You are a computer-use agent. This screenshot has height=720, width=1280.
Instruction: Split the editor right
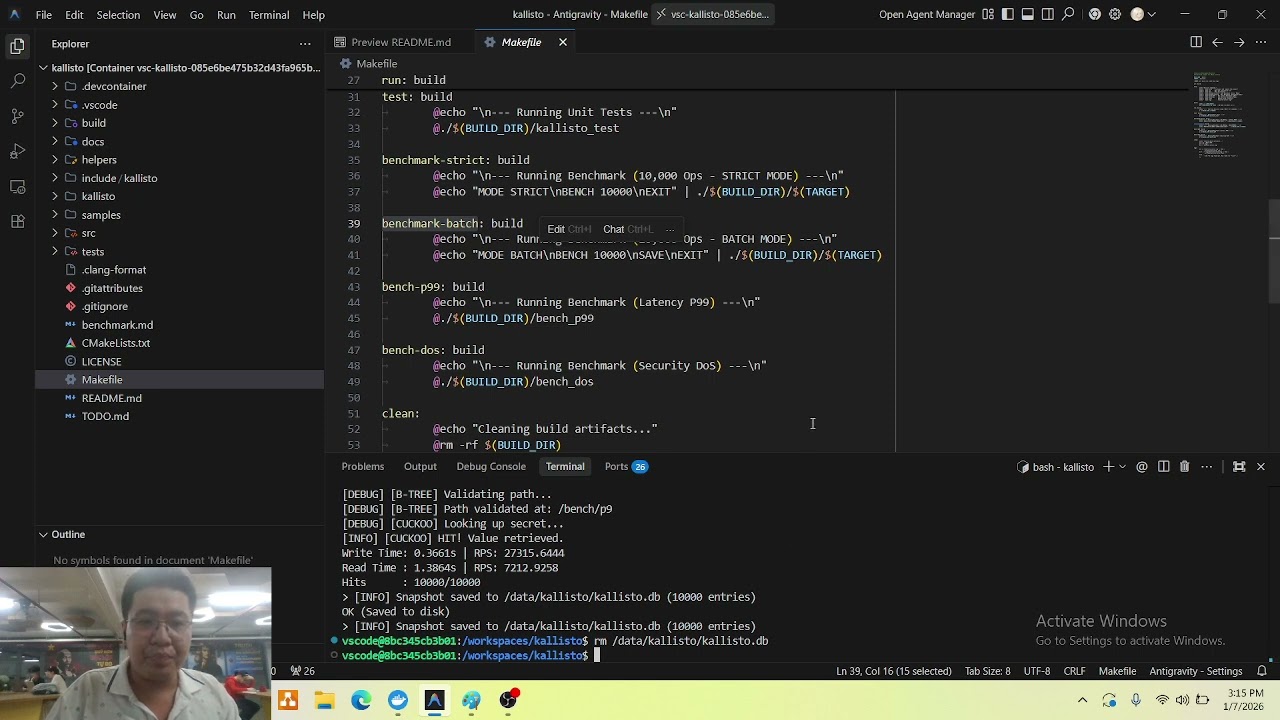(1196, 42)
